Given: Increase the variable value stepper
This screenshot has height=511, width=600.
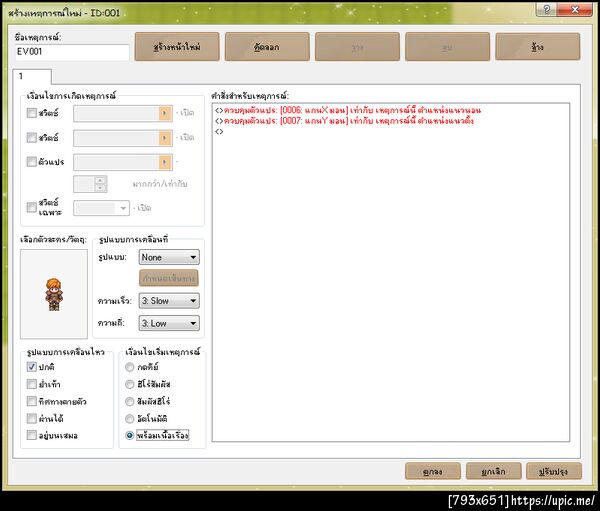Looking at the screenshot, I should click(100, 180).
